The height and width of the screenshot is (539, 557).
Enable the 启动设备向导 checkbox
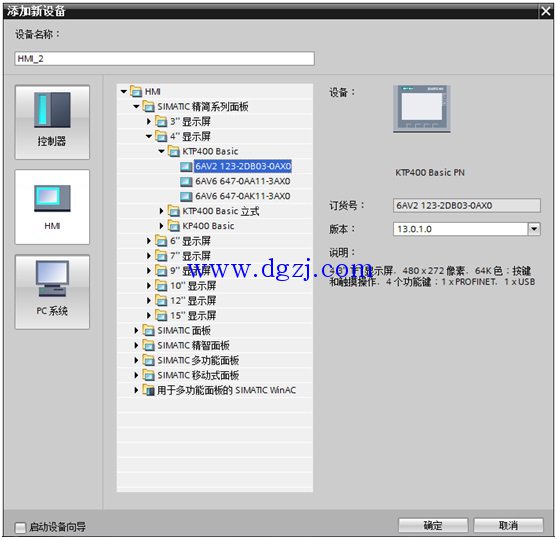[21, 527]
